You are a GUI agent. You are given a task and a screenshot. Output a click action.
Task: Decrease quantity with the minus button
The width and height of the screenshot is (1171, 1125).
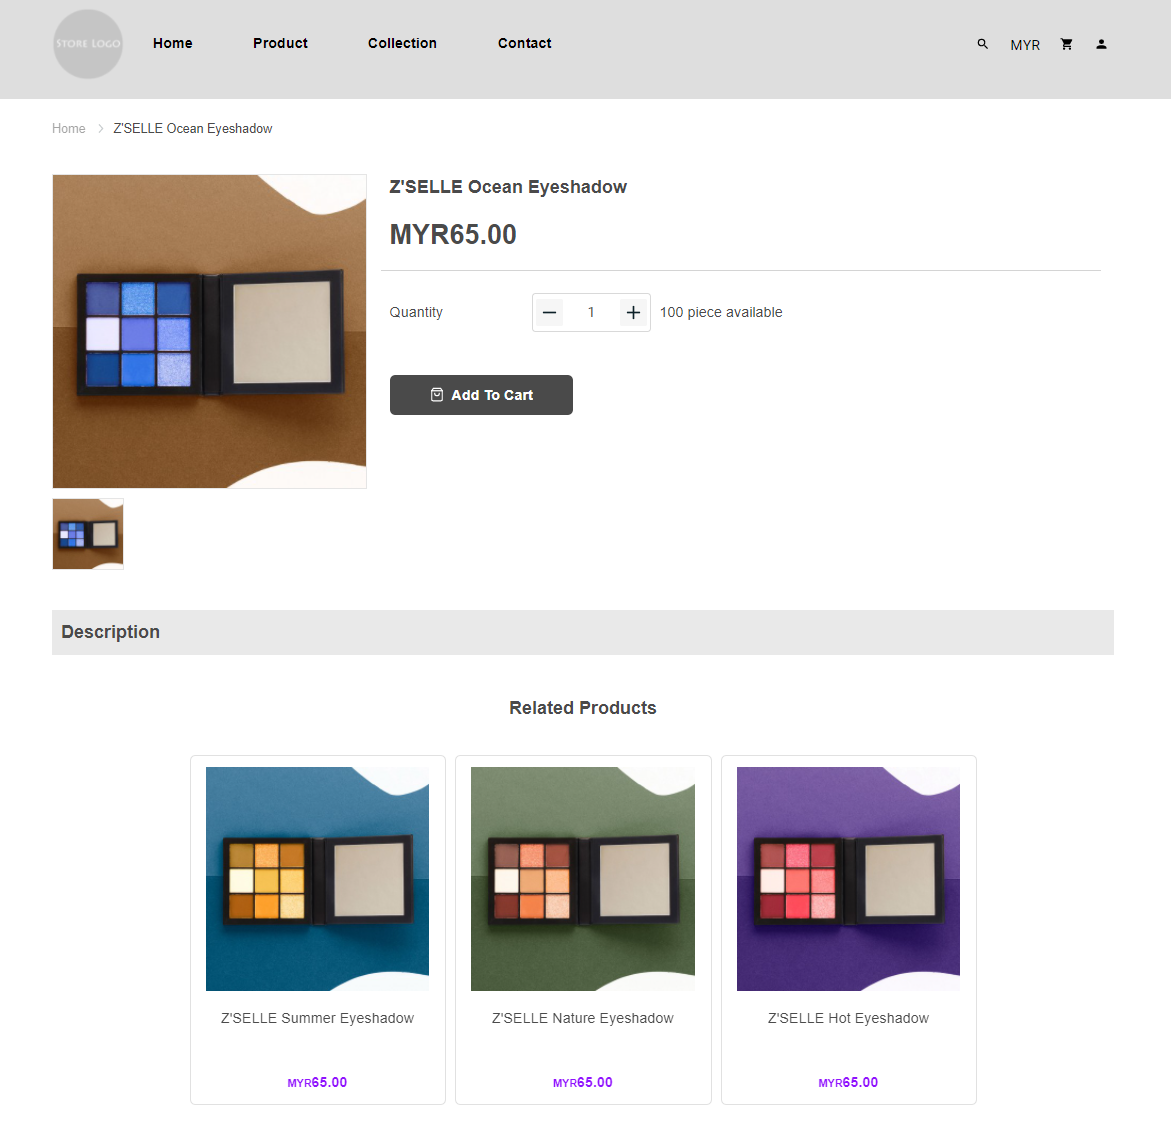(x=550, y=312)
